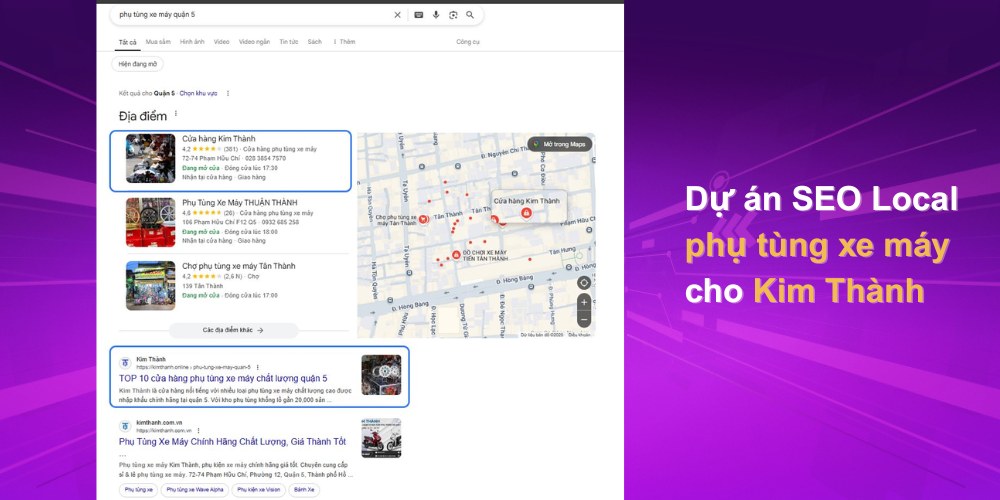Viewport: 1000px width, 500px height.
Task: Click THUẬN THÀNH shop photo thumbnail
Action: 151,222
